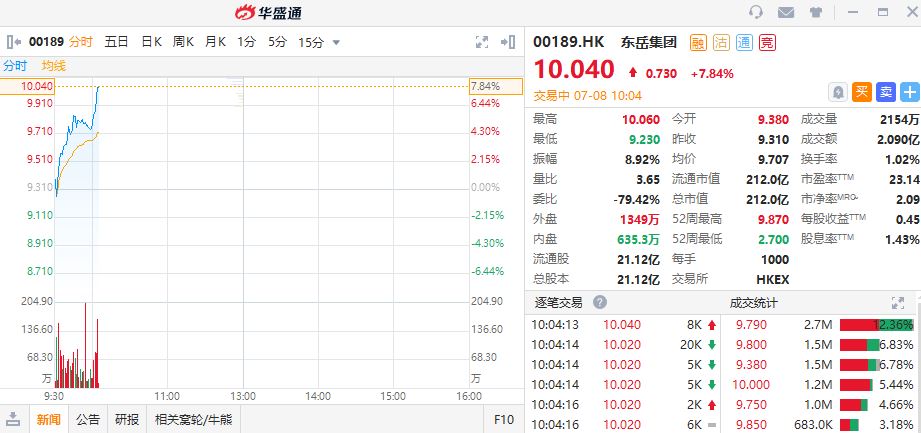Switch chart to 周K weekly candles
Viewport: 921px width, 433px height.
click(x=183, y=42)
